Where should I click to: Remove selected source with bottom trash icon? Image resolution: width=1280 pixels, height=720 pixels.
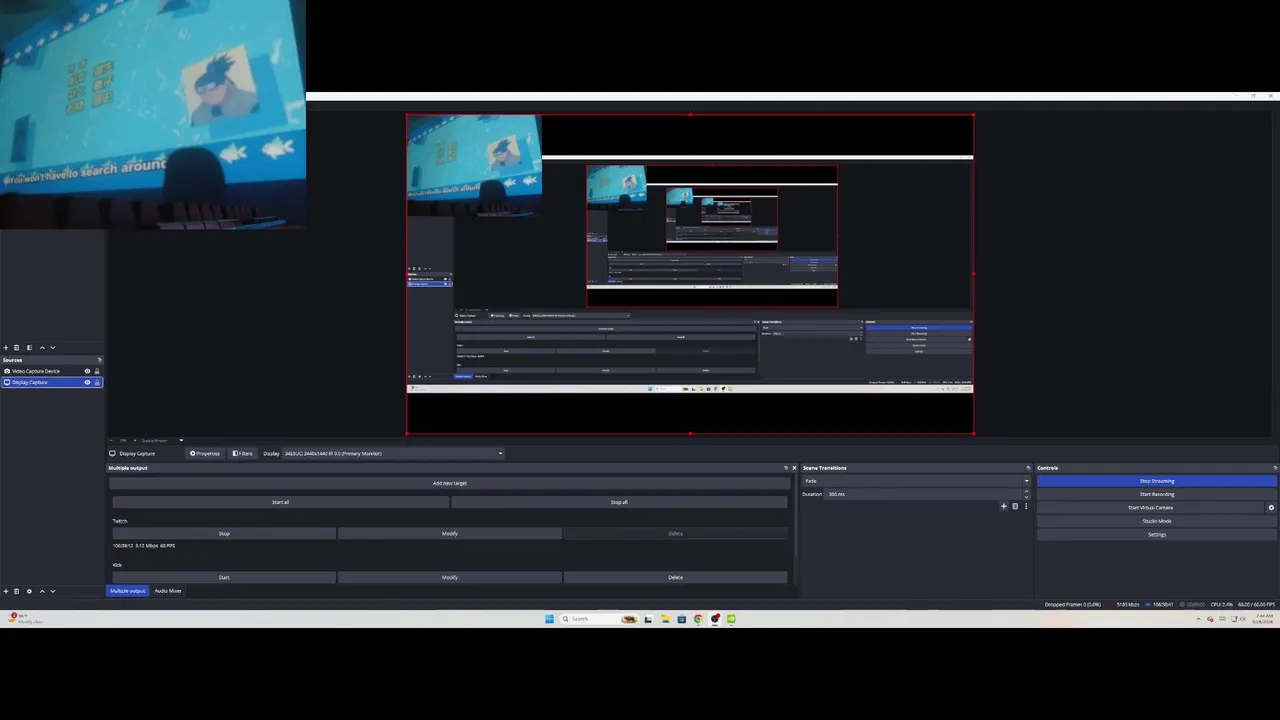(x=16, y=591)
